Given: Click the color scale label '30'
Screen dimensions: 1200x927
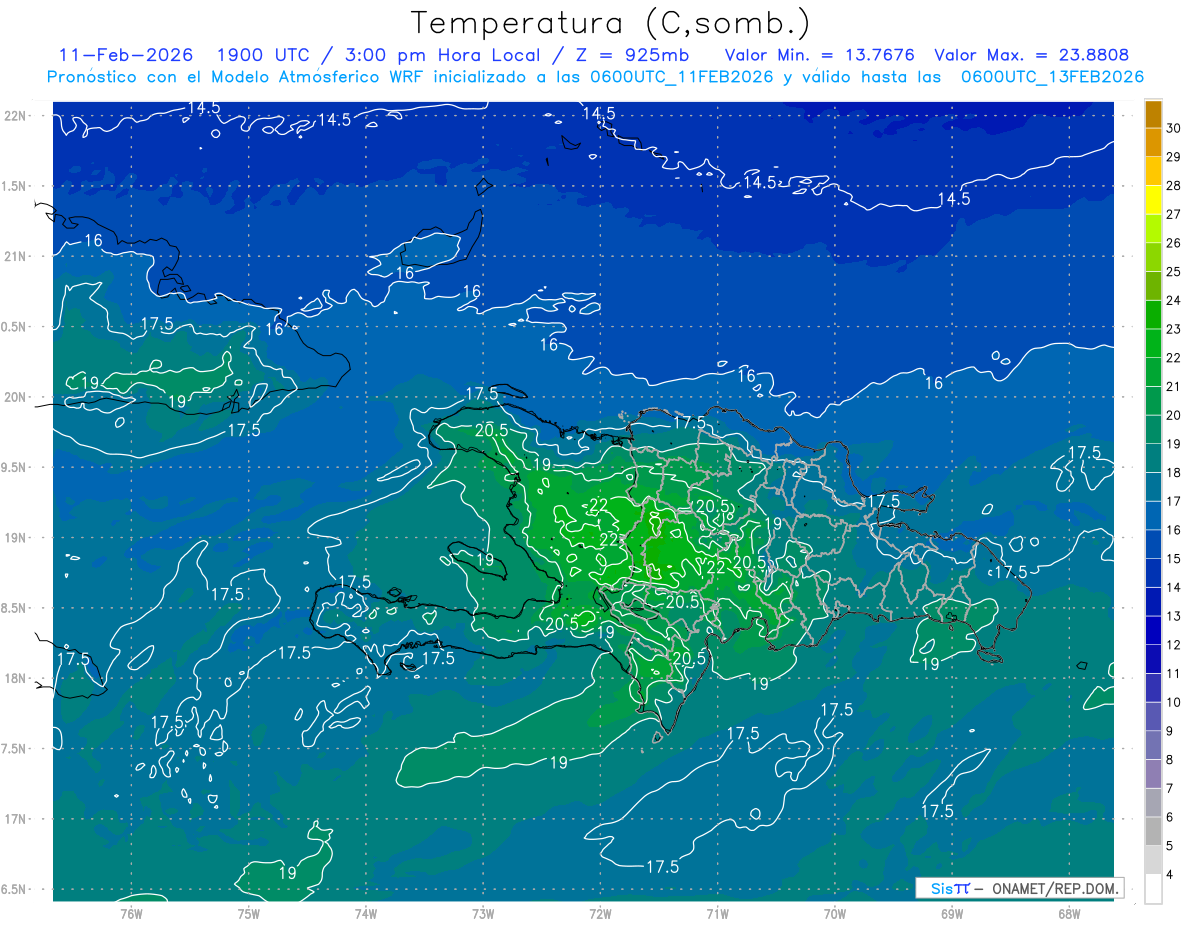Looking at the screenshot, I should pyautogui.click(x=1173, y=127).
